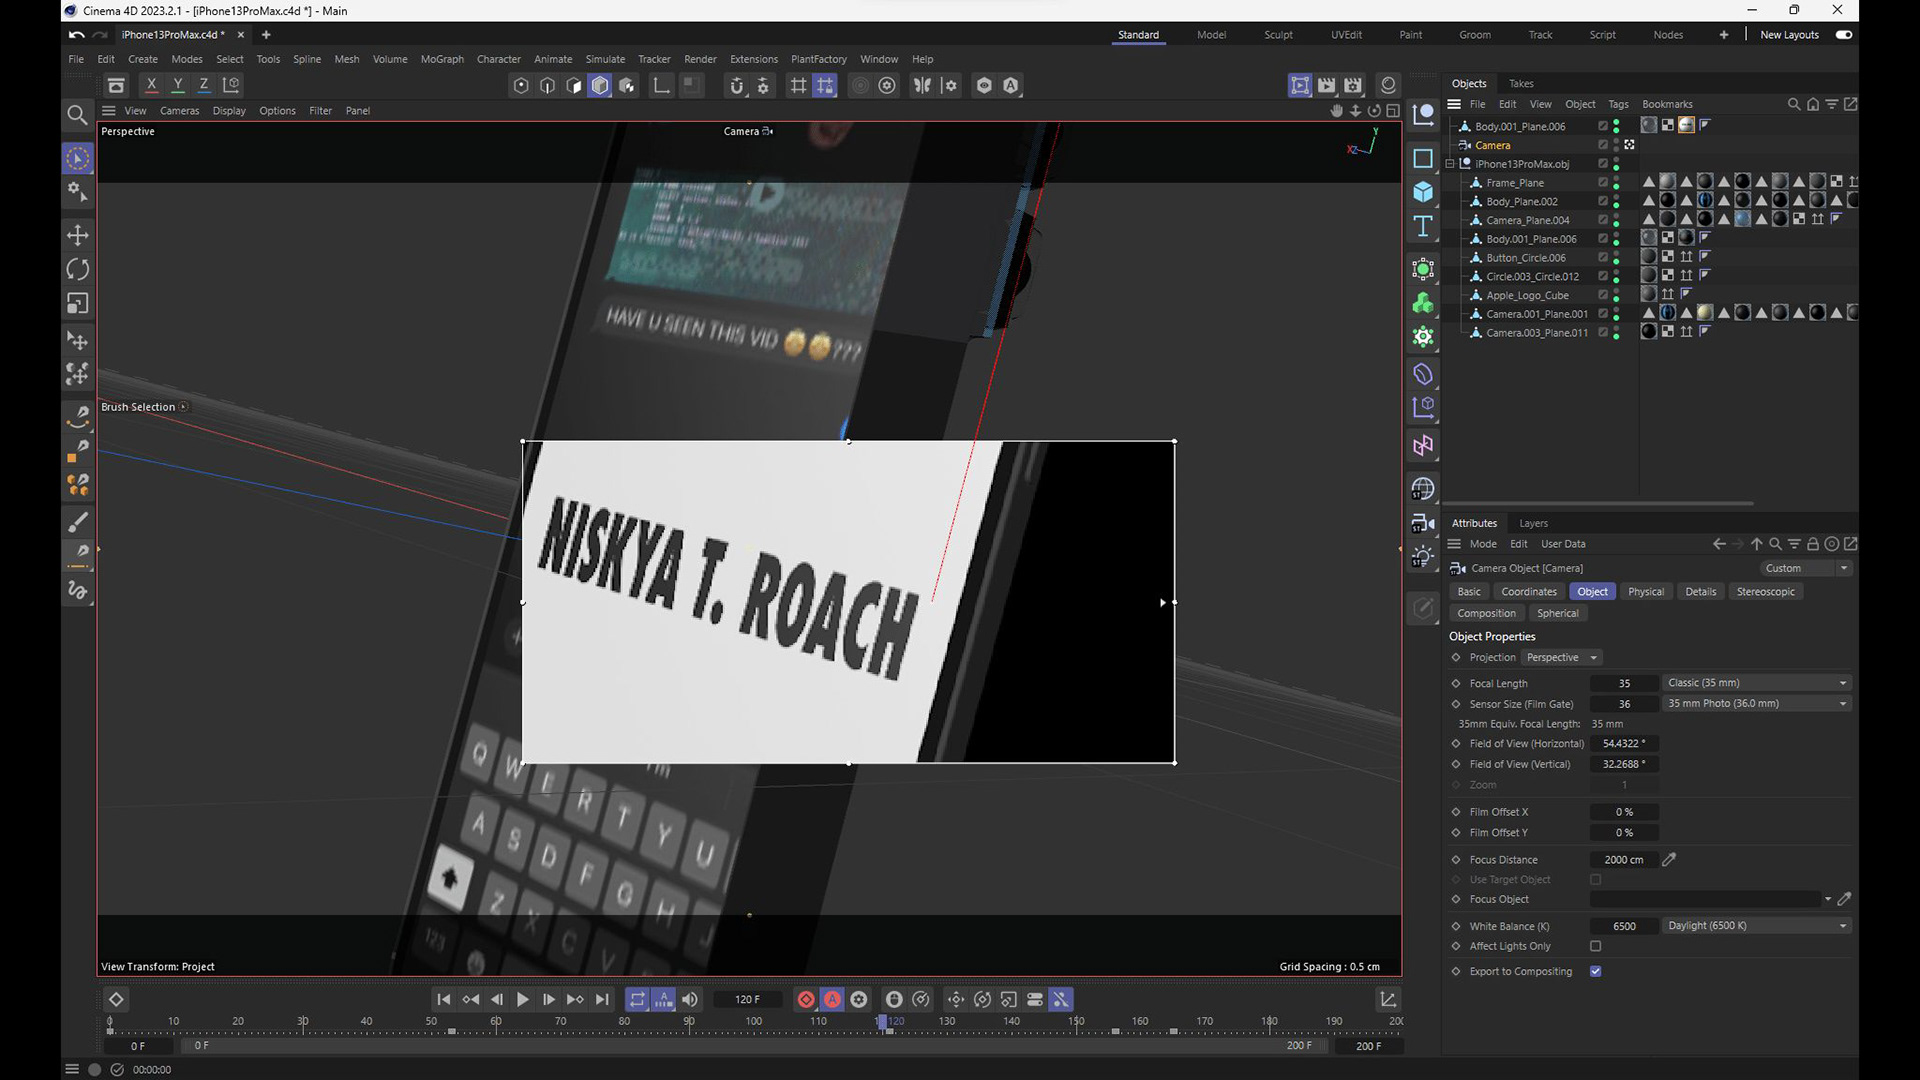Image resolution: width=1920 pixels, height=1080 pixels.
Task: Open the UVEdit layout
Action: [1346, 35]
